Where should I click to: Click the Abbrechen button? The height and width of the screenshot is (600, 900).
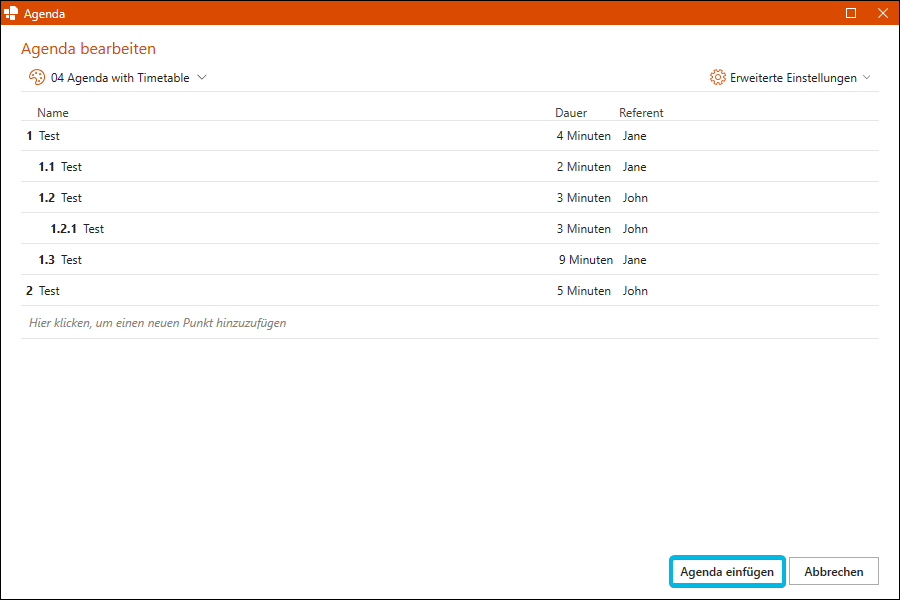[833, 571]
